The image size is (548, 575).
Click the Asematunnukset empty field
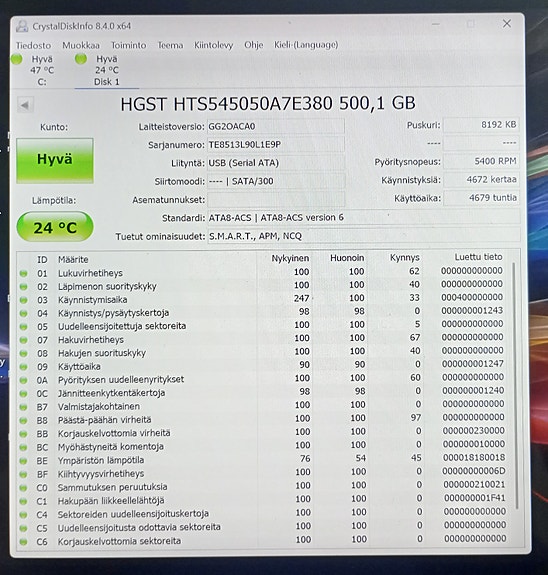[x=276, y=199]
